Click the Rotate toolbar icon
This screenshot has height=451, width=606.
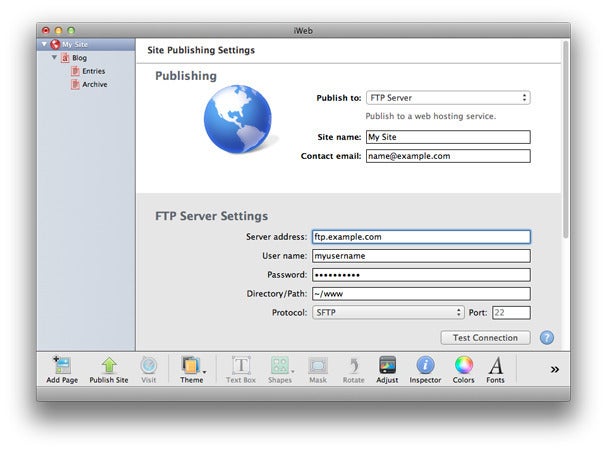pyautogui.click(x=354, y=365)
